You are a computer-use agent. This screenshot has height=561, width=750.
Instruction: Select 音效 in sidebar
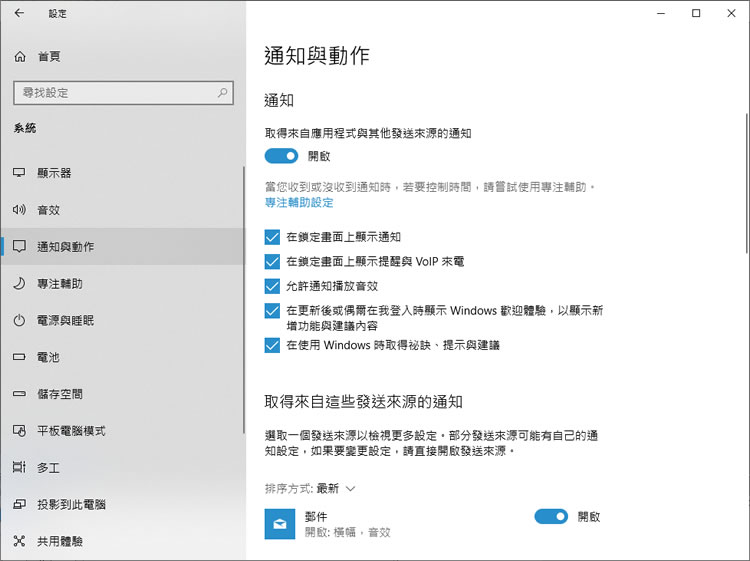[122, 209]
